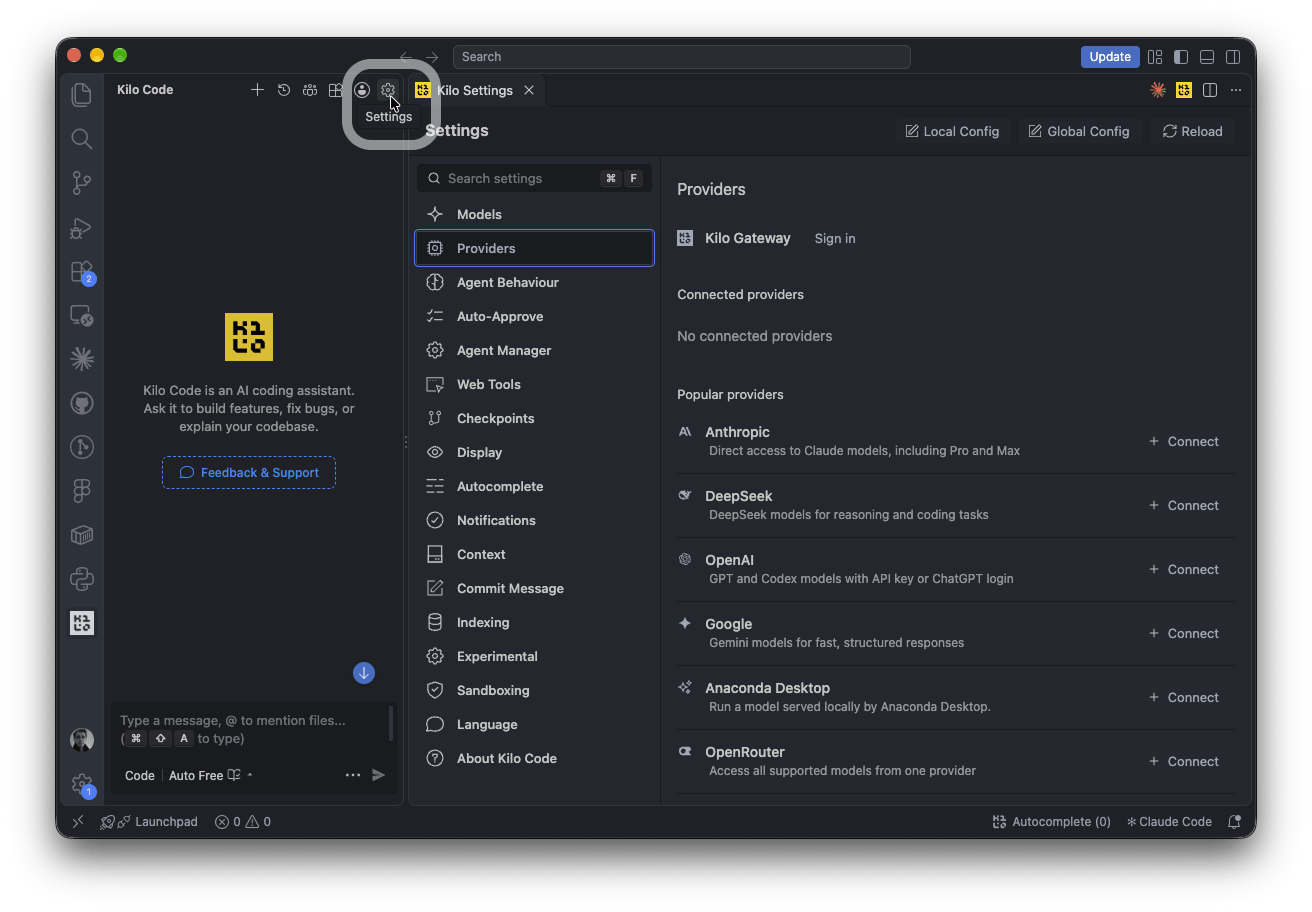Reload the settings
The width and height of the screenshot is (1312, 912).
point(1192,131)
